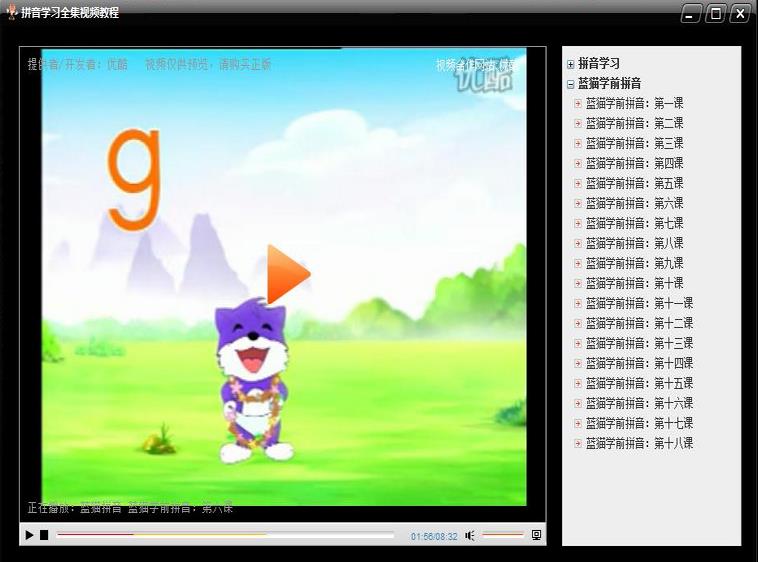Open lesson 蓝猫学前拼音：第十二课
The width and height of the screenshot is (758, 562).
(639, 323)
